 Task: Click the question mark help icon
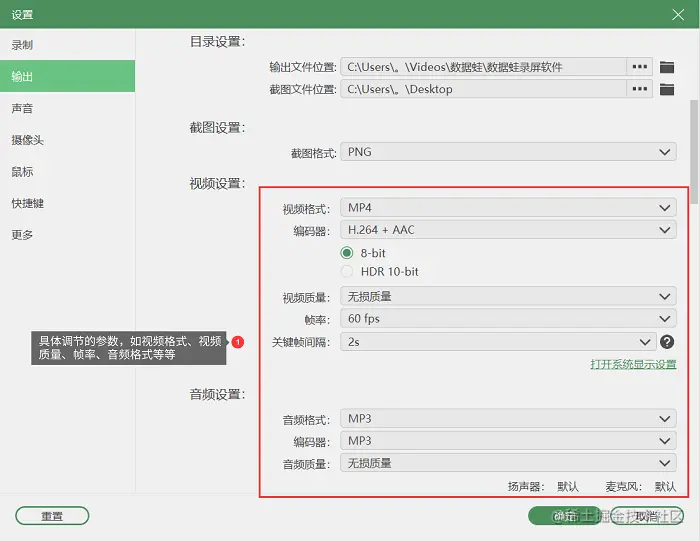coord(667,342)
